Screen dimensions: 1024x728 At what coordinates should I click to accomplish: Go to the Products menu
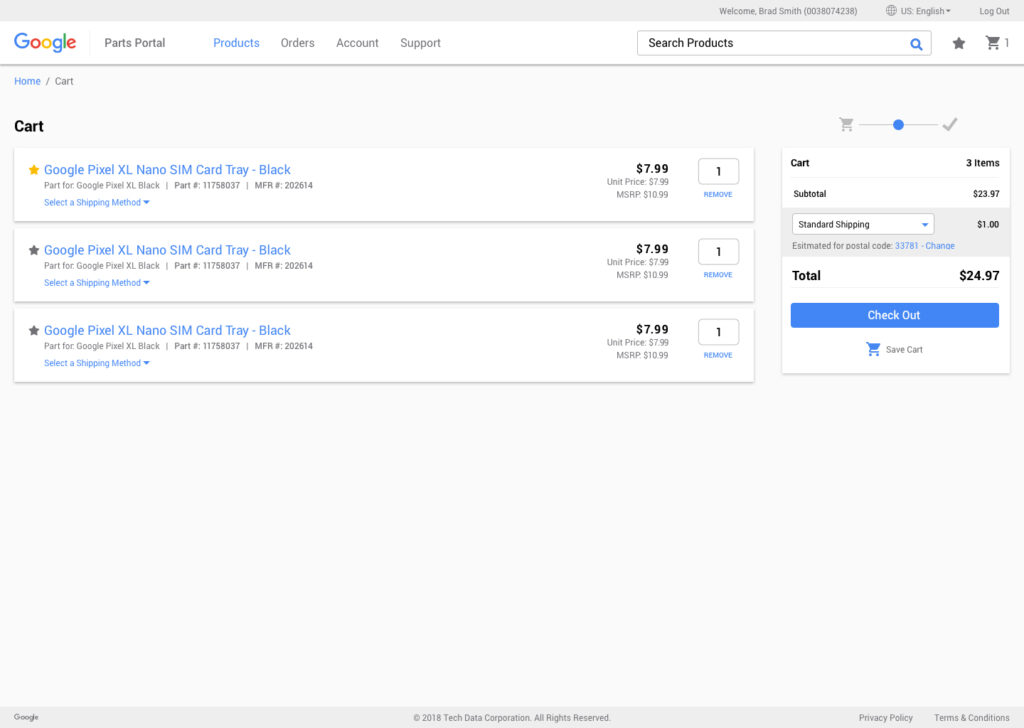(x=236, y=43)
